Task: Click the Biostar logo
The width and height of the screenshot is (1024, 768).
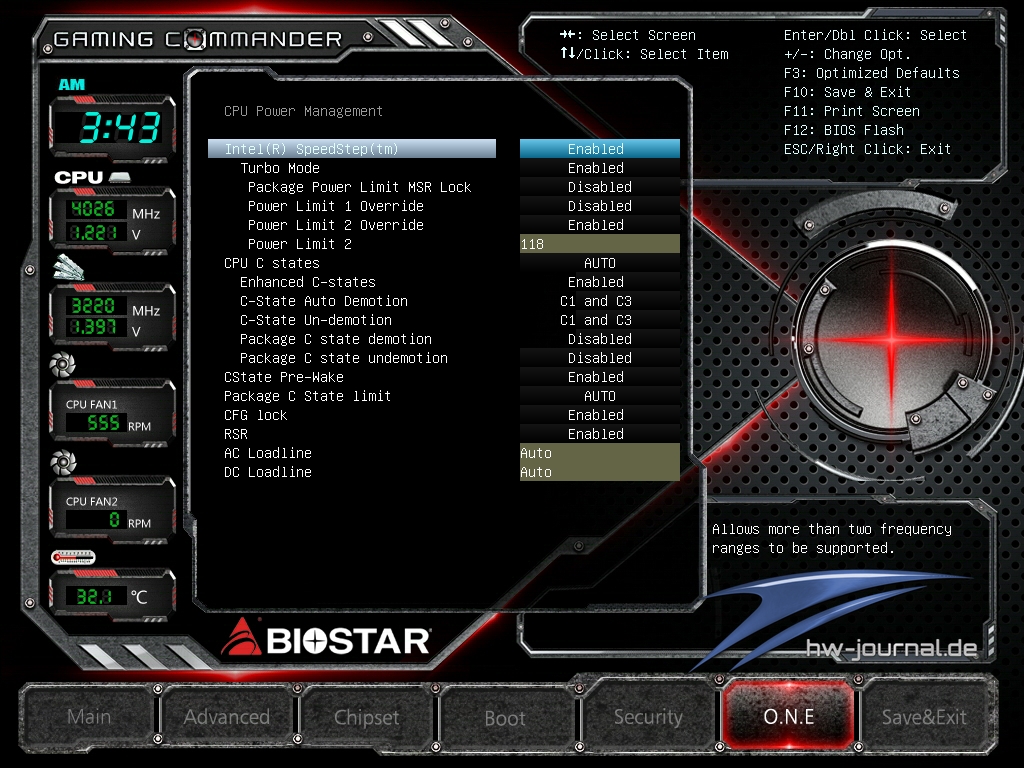Action: coord(325,639)
